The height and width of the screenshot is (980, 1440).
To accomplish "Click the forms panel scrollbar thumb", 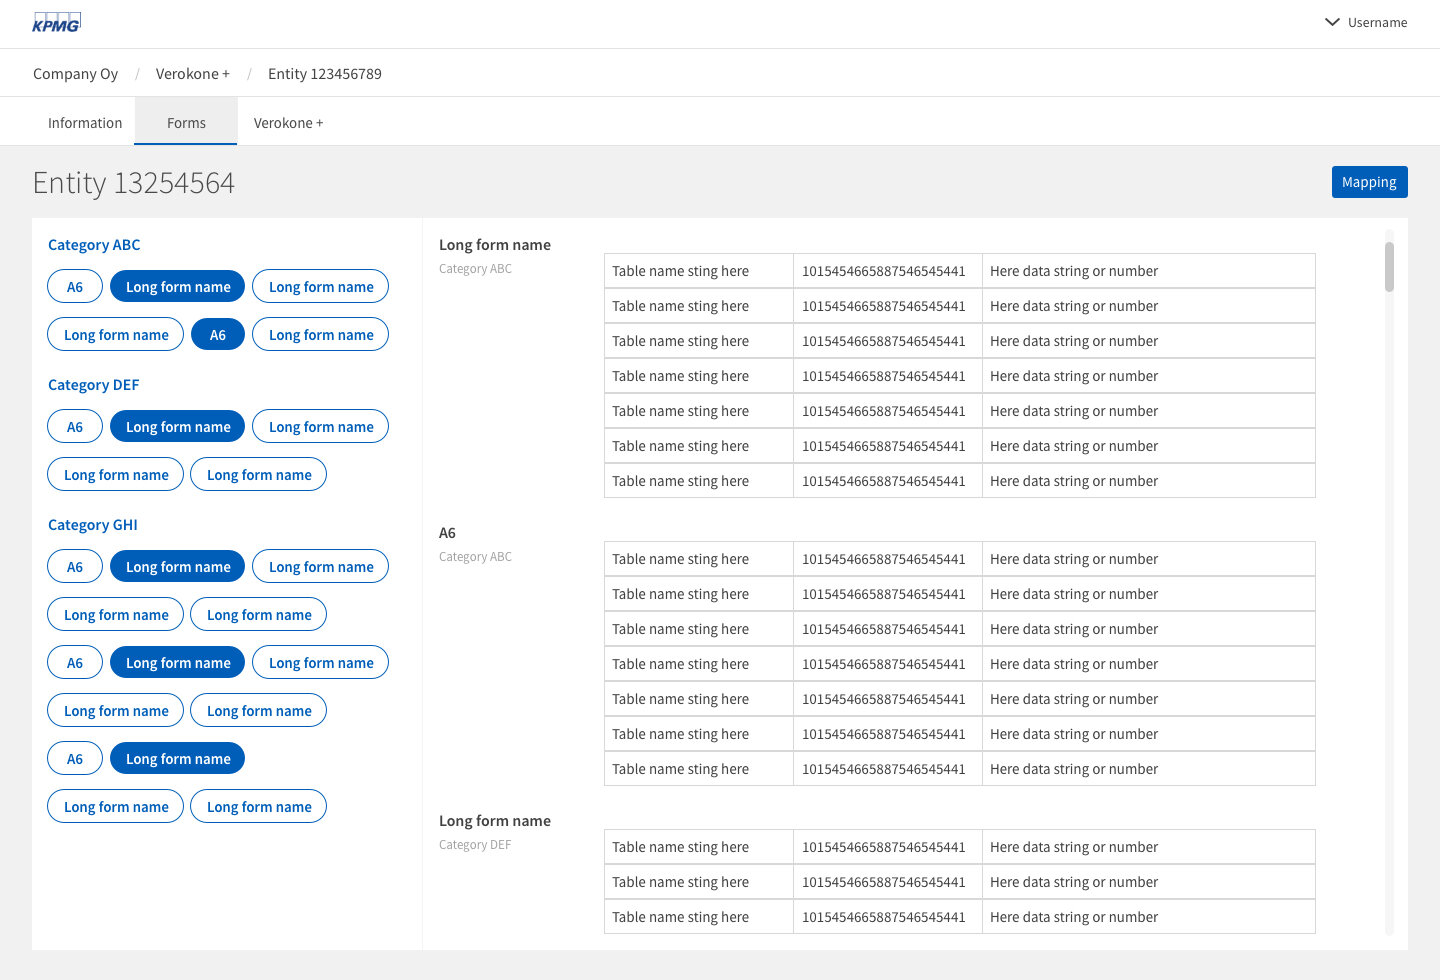I will [x=1389, y=266].
